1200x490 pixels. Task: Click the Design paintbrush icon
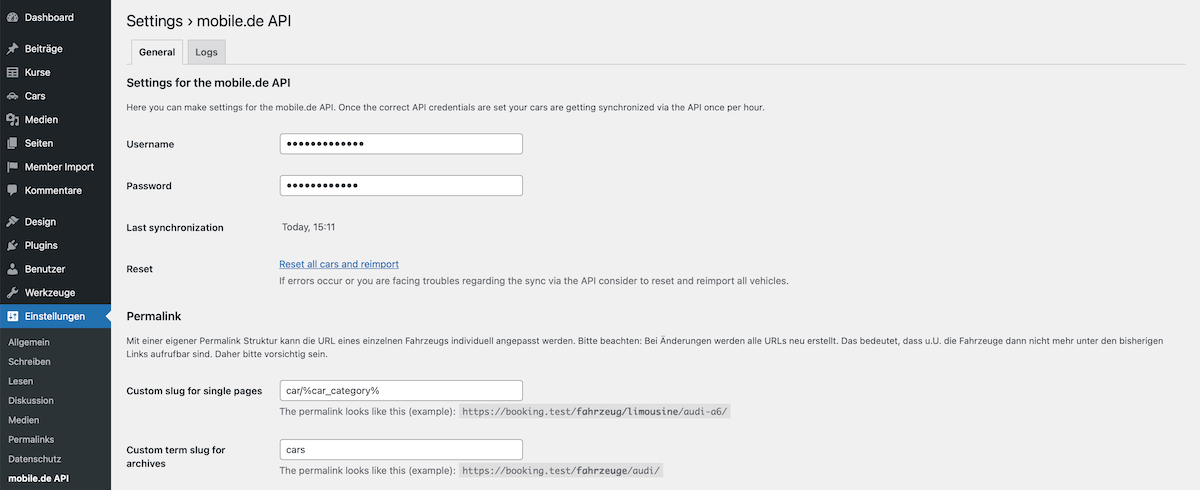coord(12,221)
